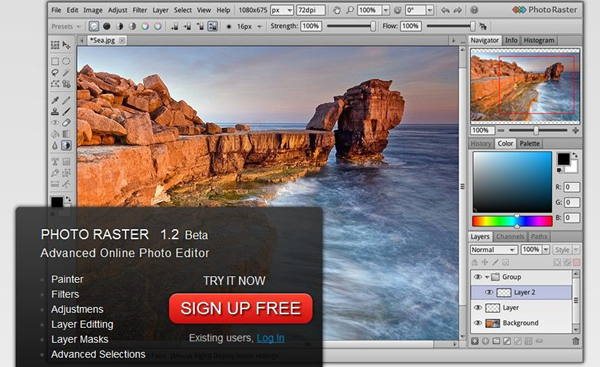Close the Sea.jpg document tab
The height and width of the screenshot is (367, 600).
click(122, 40)
